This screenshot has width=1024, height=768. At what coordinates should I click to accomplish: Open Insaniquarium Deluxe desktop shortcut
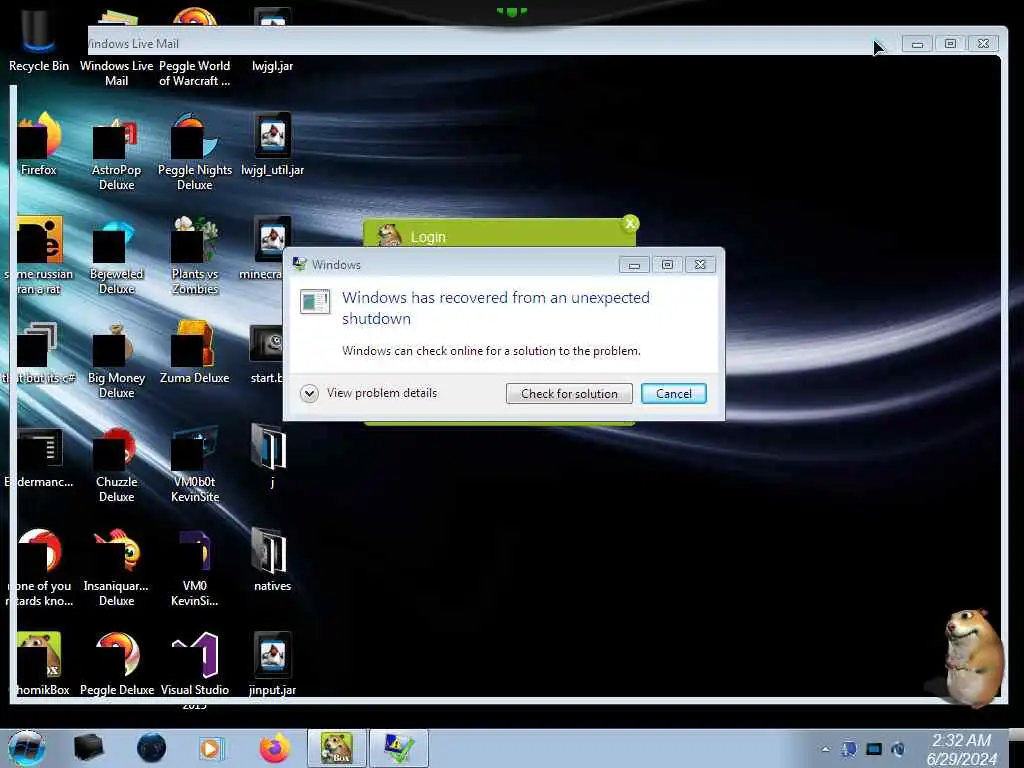tap(116, 568)
